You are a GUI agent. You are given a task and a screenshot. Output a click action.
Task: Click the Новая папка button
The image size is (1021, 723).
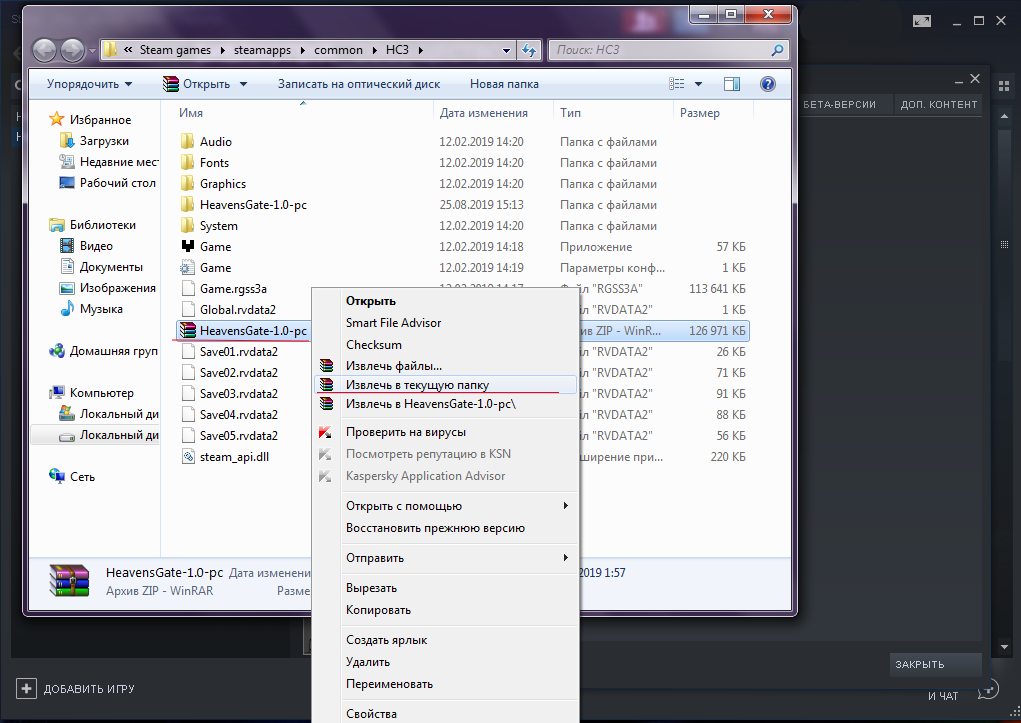coord(504,84)
